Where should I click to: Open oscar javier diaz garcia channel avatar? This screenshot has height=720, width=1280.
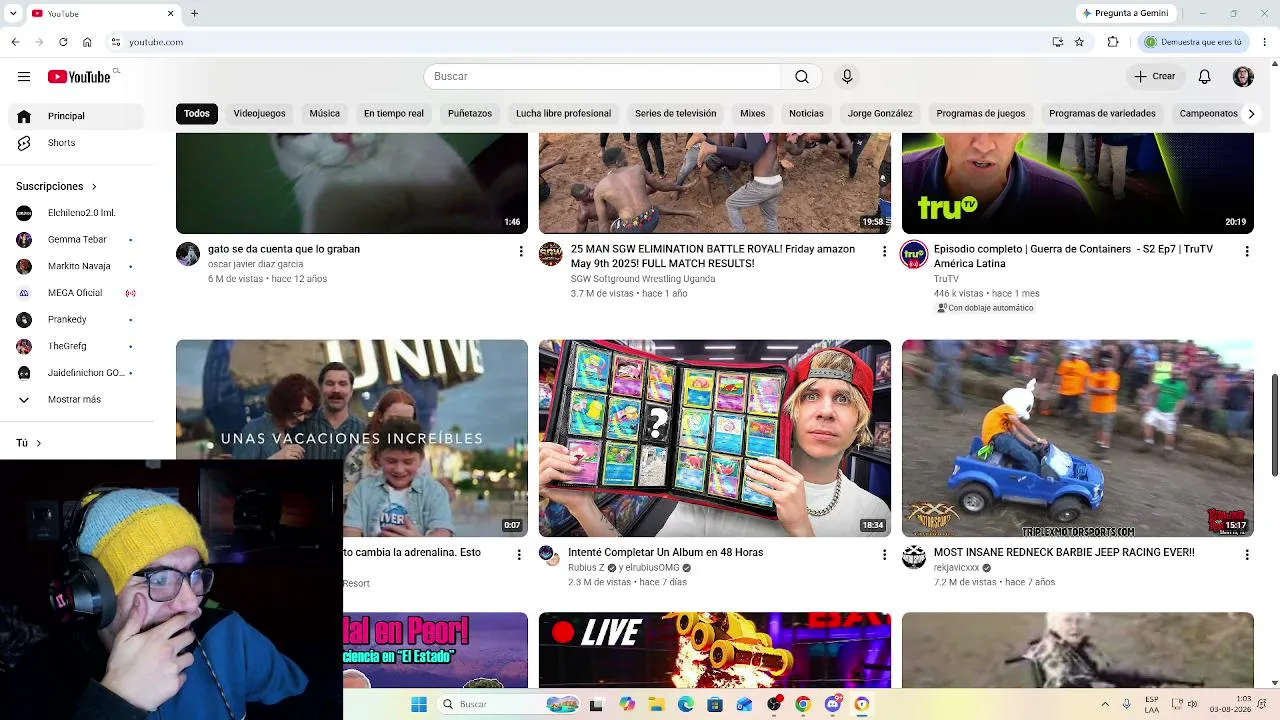tap(188, 254)
